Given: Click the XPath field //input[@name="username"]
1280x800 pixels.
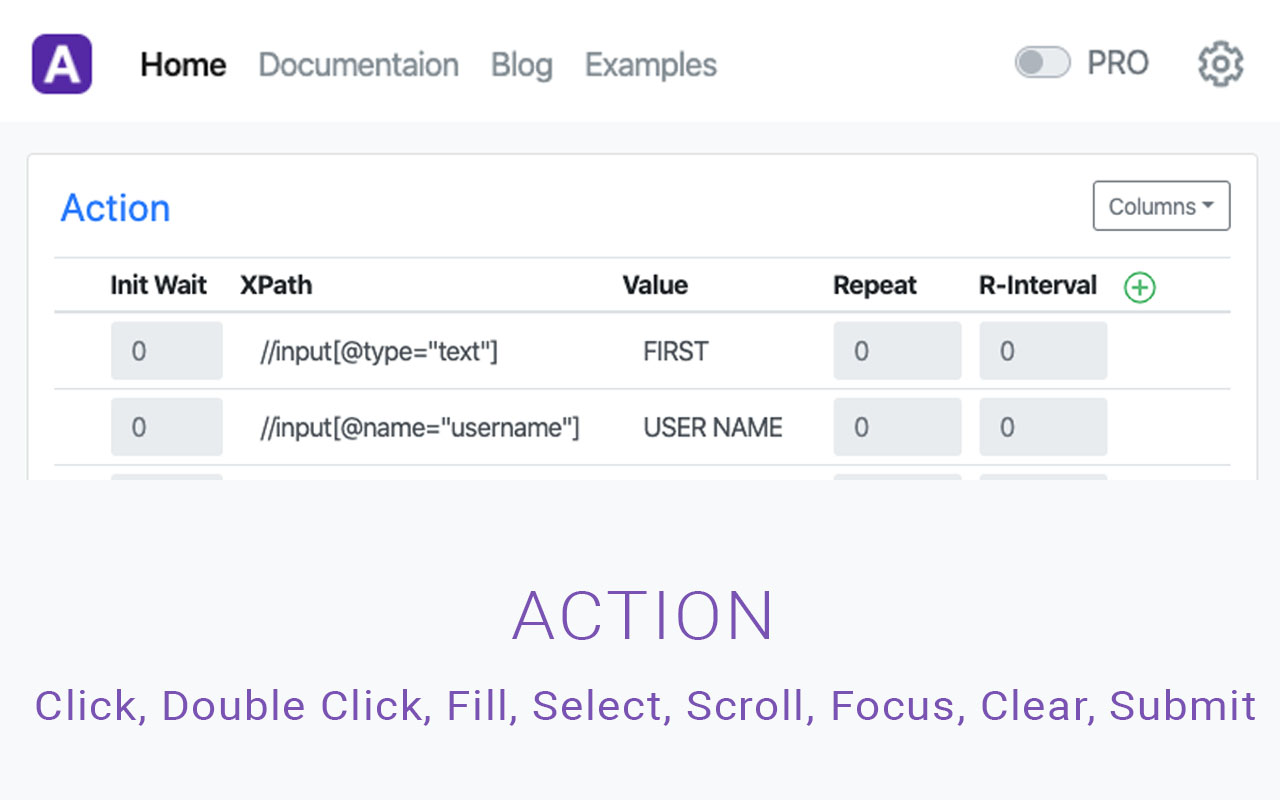Looking at the screenshot, I should (420, 427).
